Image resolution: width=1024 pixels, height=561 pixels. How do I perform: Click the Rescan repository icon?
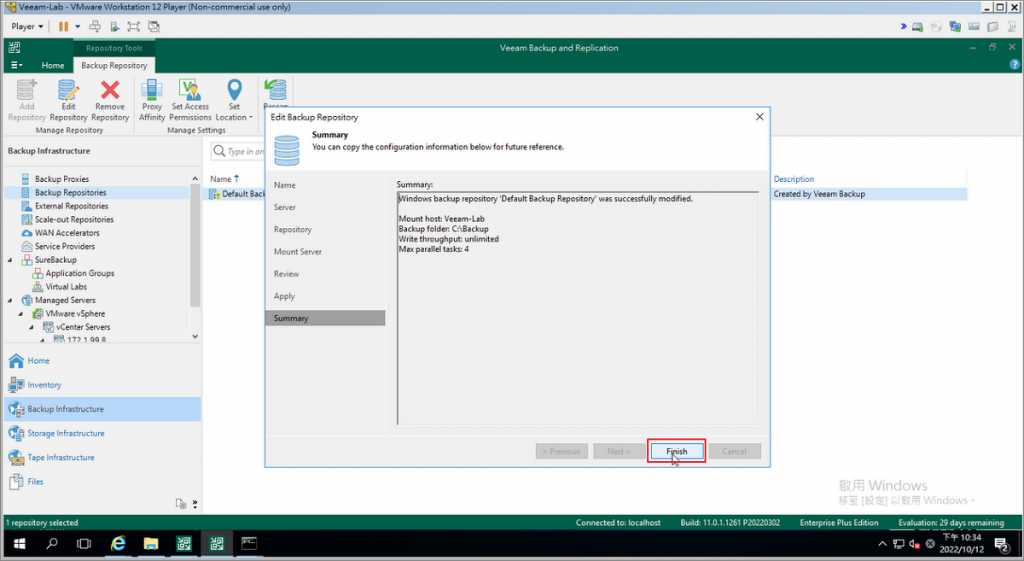(276, 91)
